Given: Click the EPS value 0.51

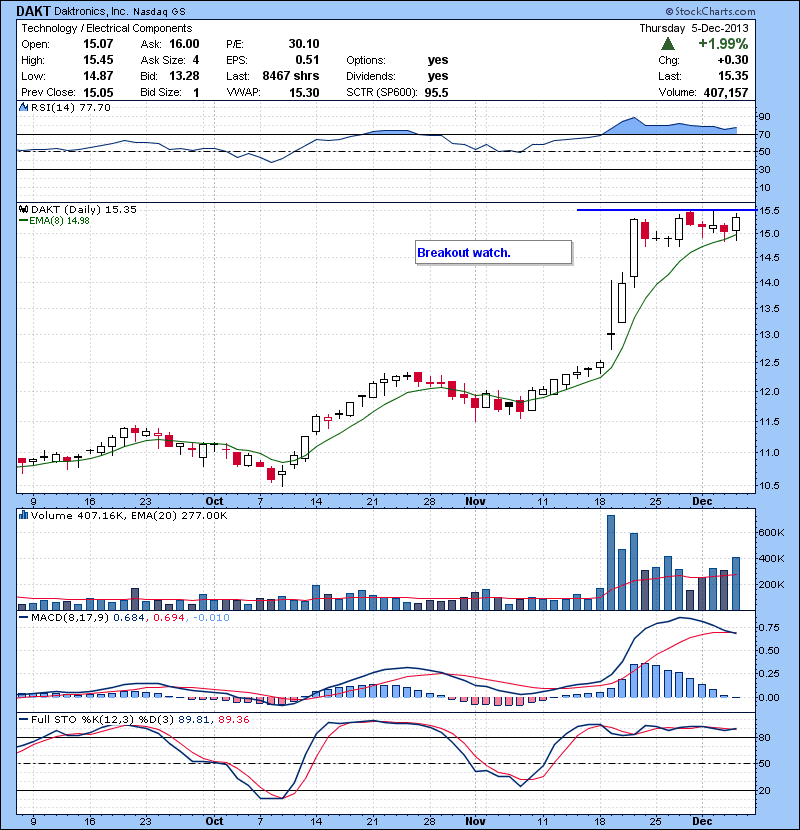Looking at the screenshot, I should pyautogui.click(x=307, y=60).
